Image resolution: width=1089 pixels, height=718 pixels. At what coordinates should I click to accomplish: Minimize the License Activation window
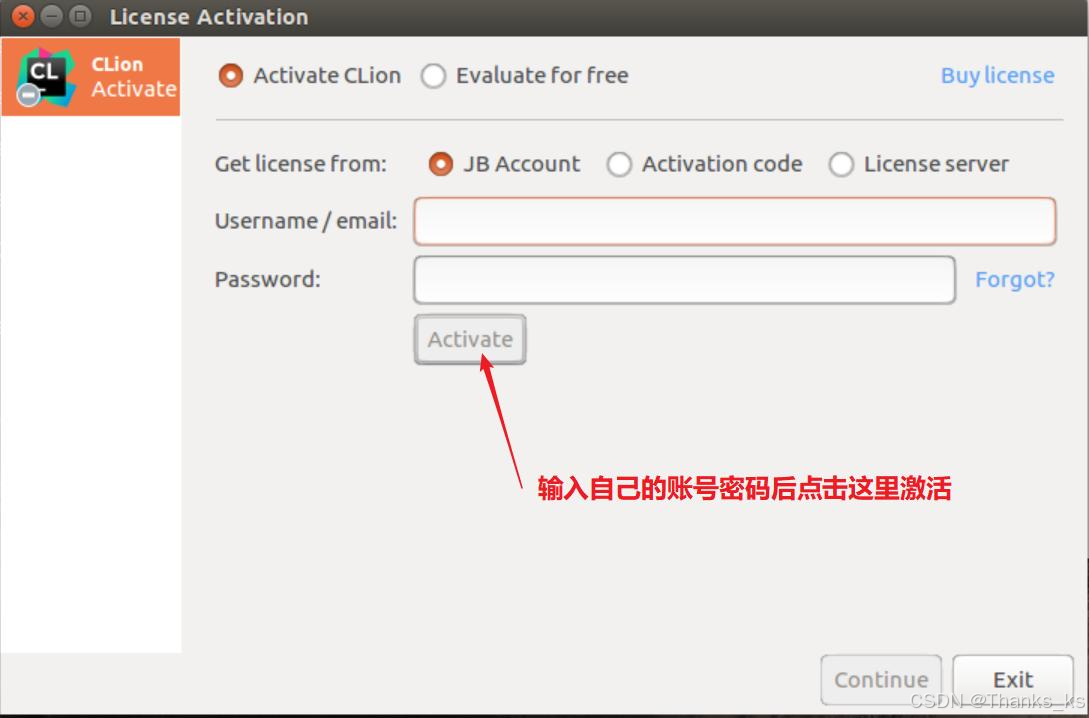click(51, 16)
